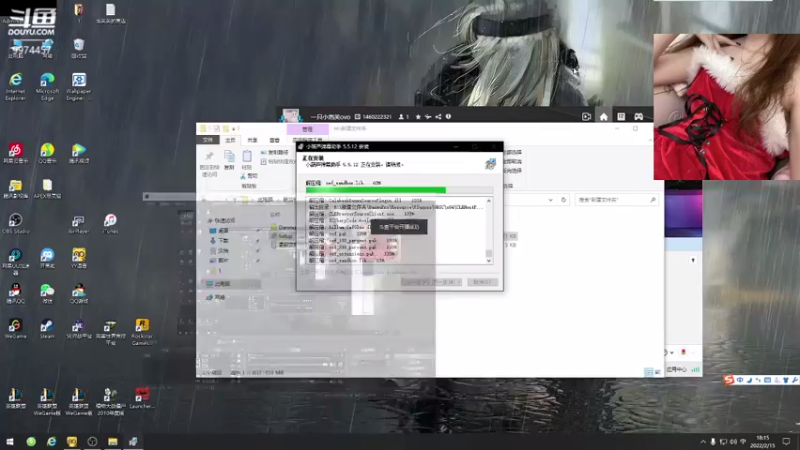This screenshot has height=450, width=800.
Task: Click the Pin to Quick Access ribbon icon
Action: click(209, 163)
